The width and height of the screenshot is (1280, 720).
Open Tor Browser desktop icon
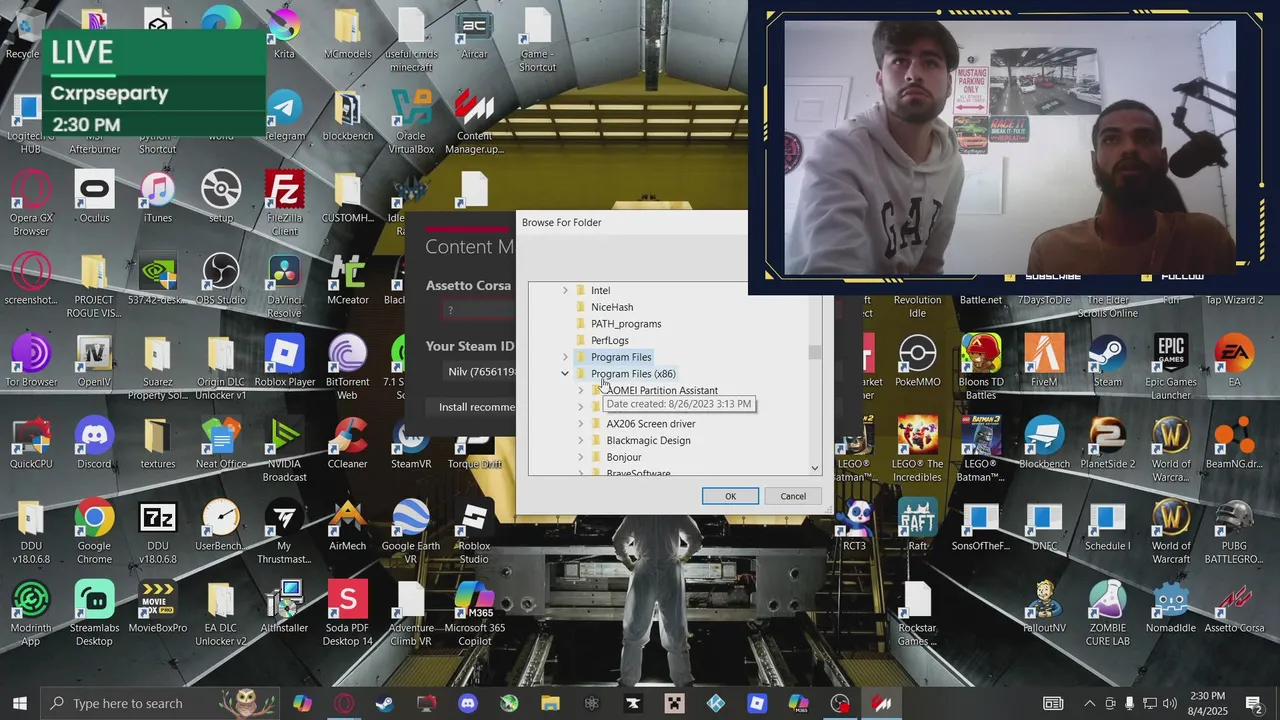coord(31,361)
